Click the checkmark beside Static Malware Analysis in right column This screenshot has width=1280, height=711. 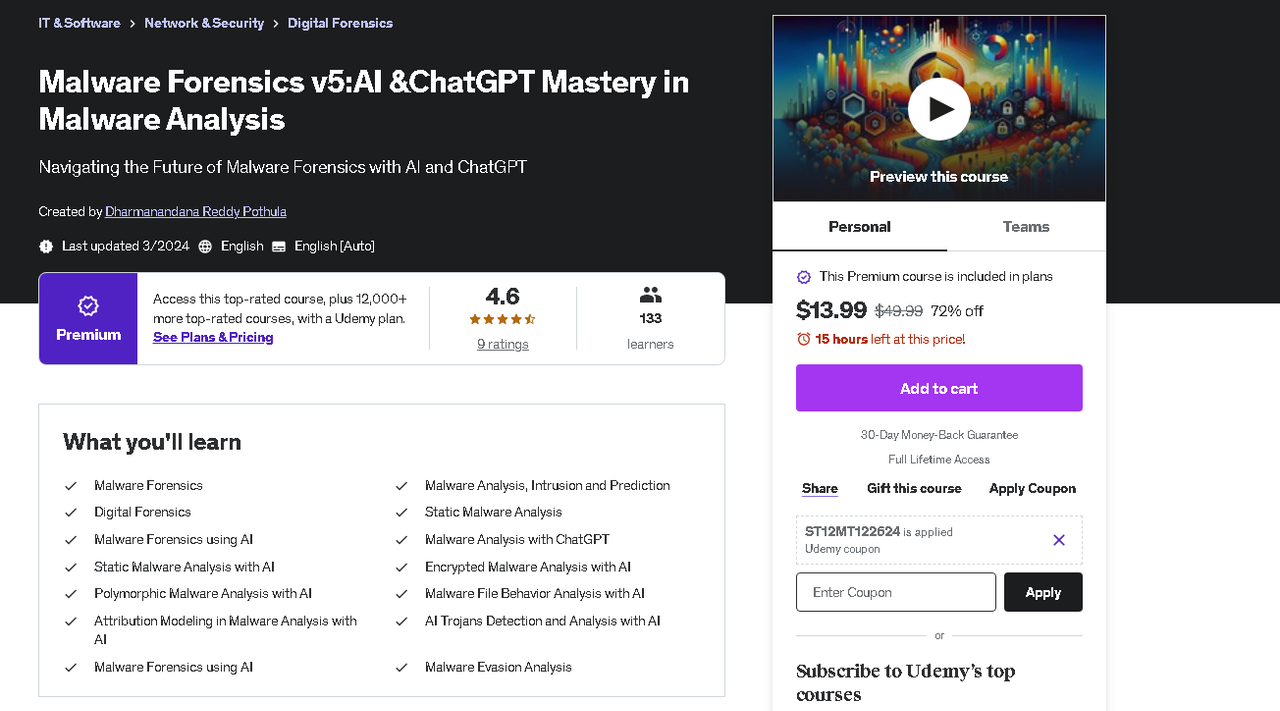coord(401,512)
